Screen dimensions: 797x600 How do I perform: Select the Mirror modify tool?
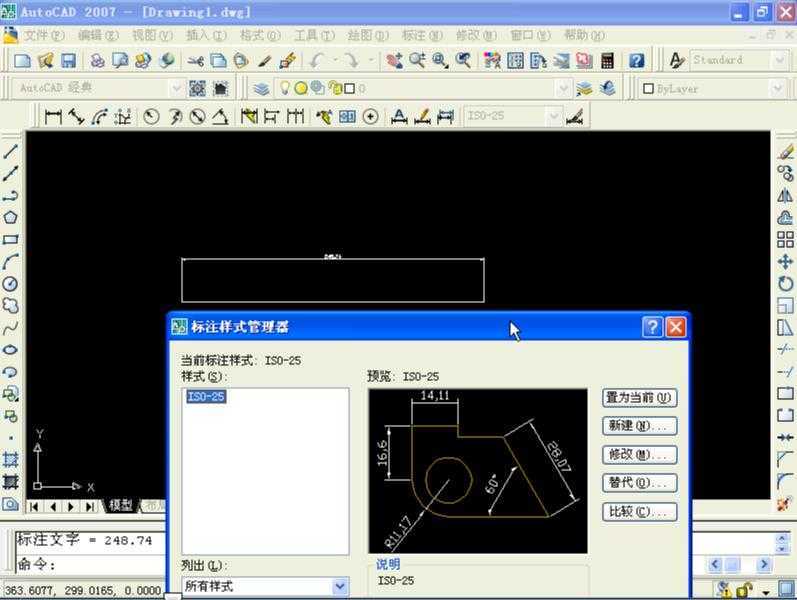coord(785,195)
